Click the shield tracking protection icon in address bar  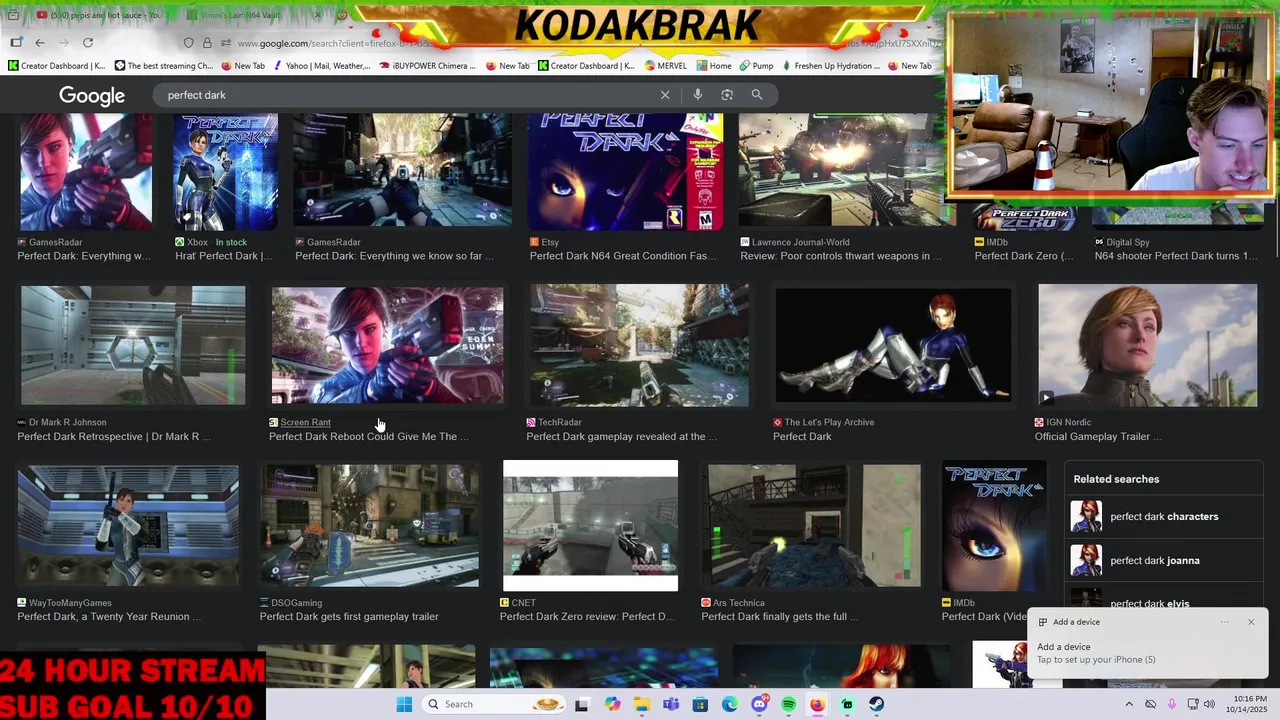click(x=188, y=43)
